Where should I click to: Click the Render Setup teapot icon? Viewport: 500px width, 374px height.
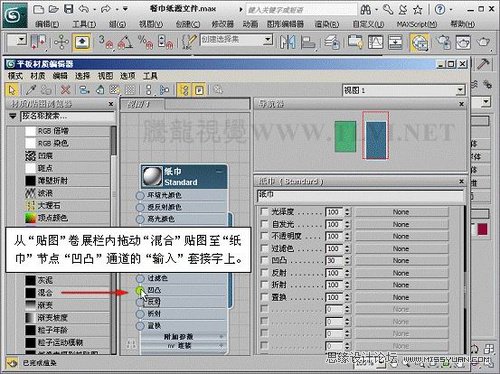tap(443, 42)
